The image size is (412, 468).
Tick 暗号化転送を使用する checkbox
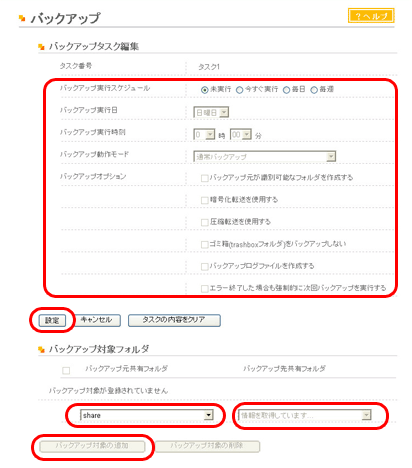pos(204,200)
